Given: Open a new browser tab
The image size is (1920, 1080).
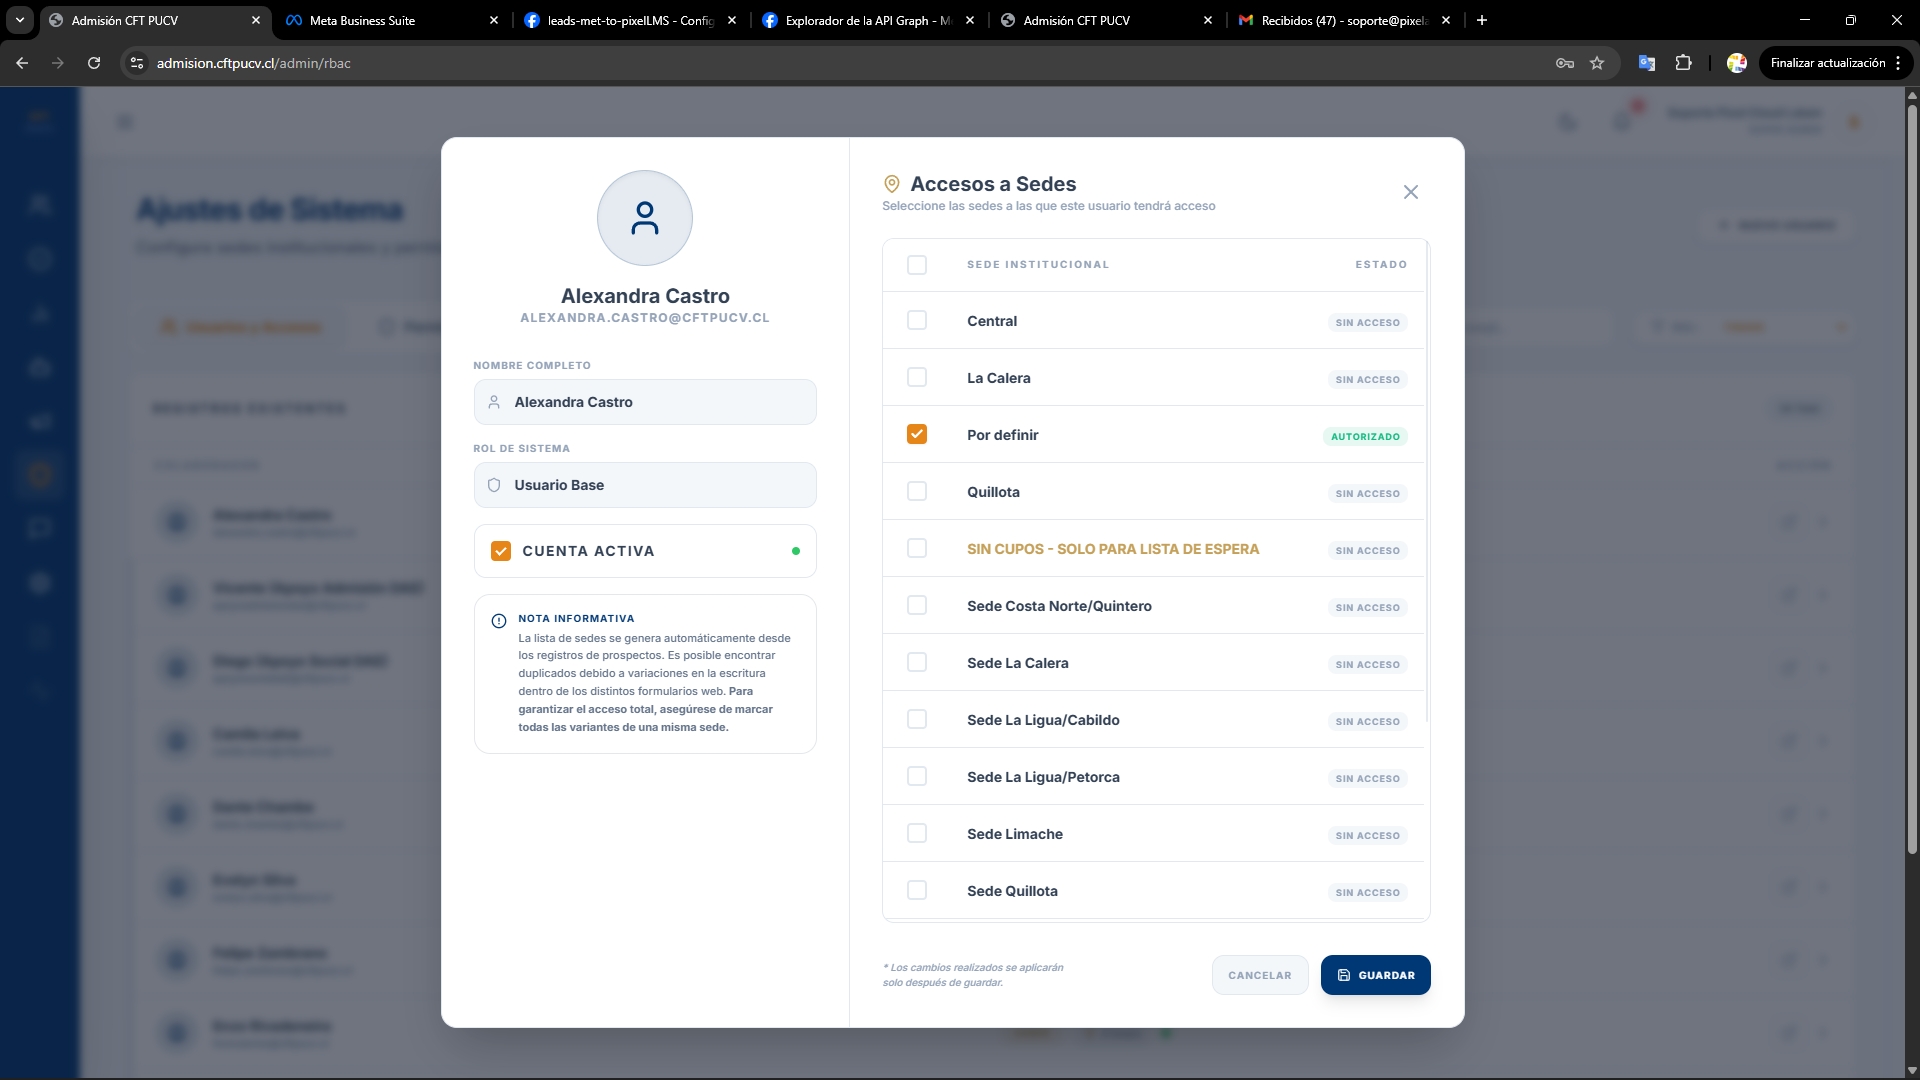Looking at the screenshot, I should (x=1482, y=20).
